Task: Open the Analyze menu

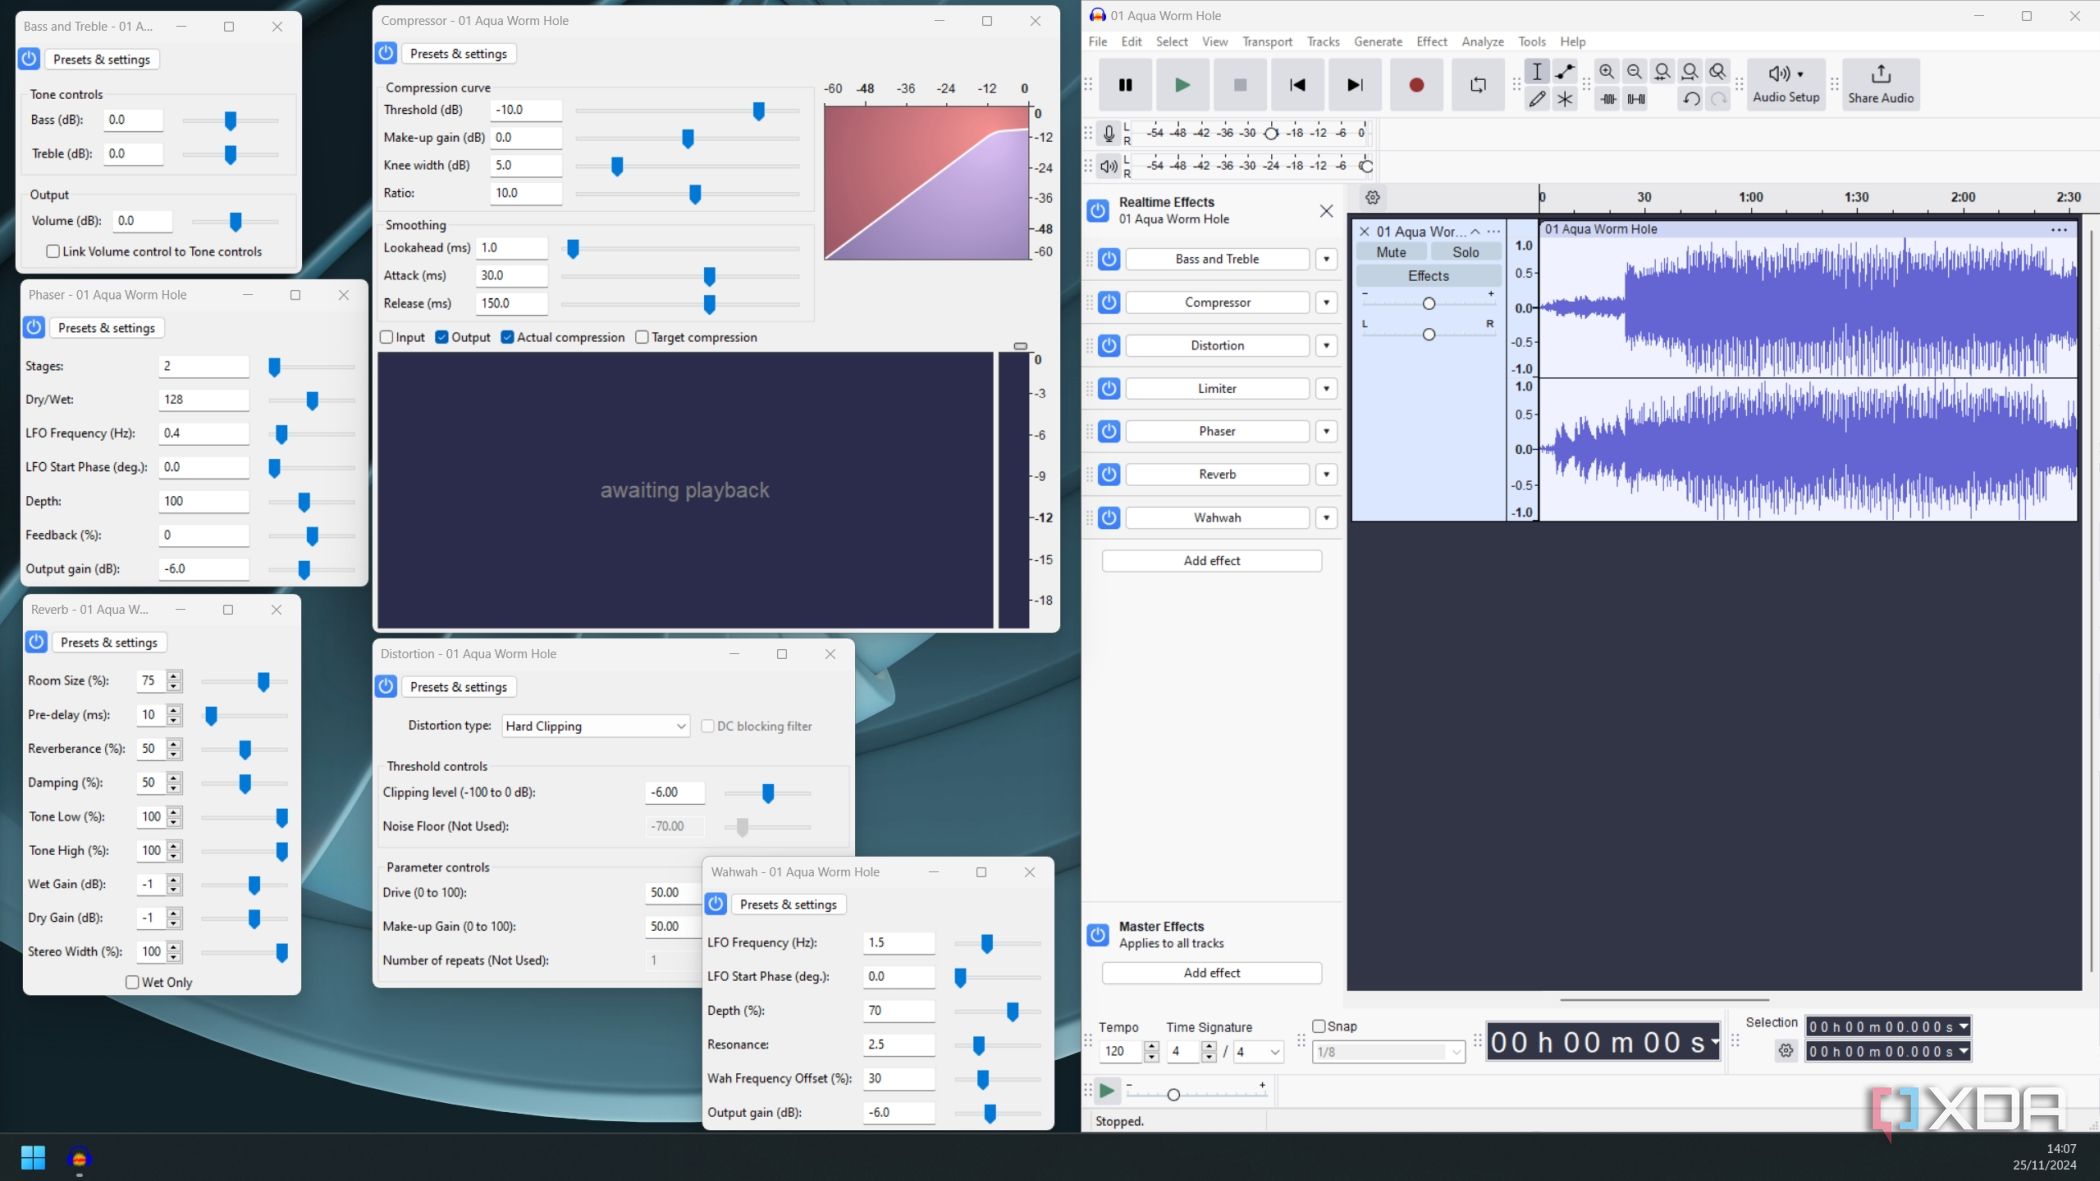Action: (1482, 42)
